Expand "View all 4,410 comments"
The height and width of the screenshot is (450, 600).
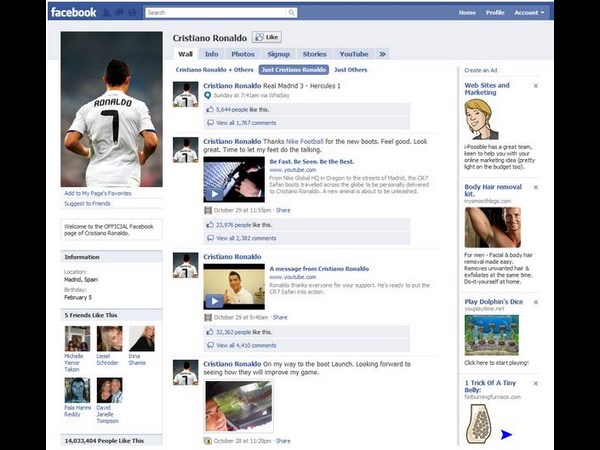tap(246, 346)
